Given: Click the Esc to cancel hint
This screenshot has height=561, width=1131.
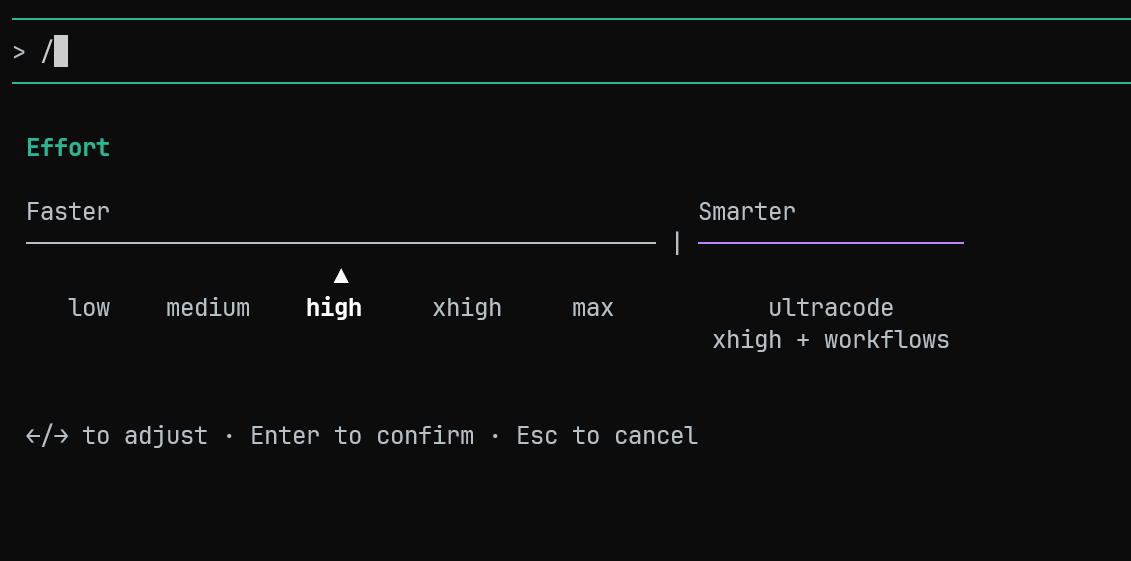Looking at the screenshot, I should point(607,436).
